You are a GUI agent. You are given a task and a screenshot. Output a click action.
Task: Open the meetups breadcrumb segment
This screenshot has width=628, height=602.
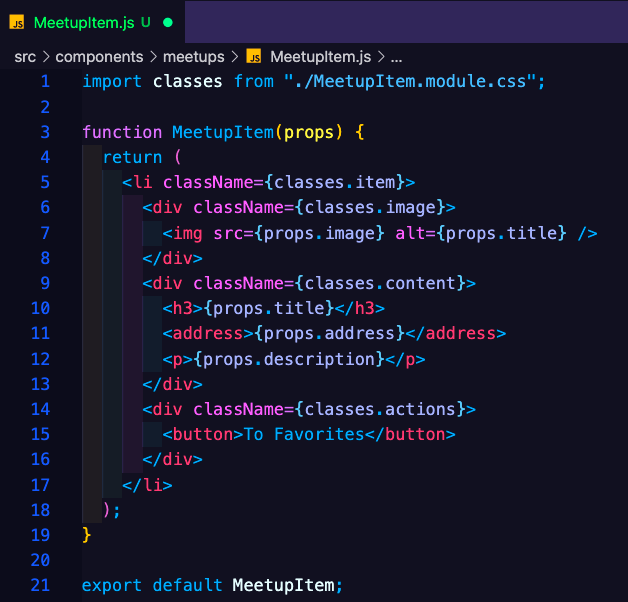click(x=193, y=57)
